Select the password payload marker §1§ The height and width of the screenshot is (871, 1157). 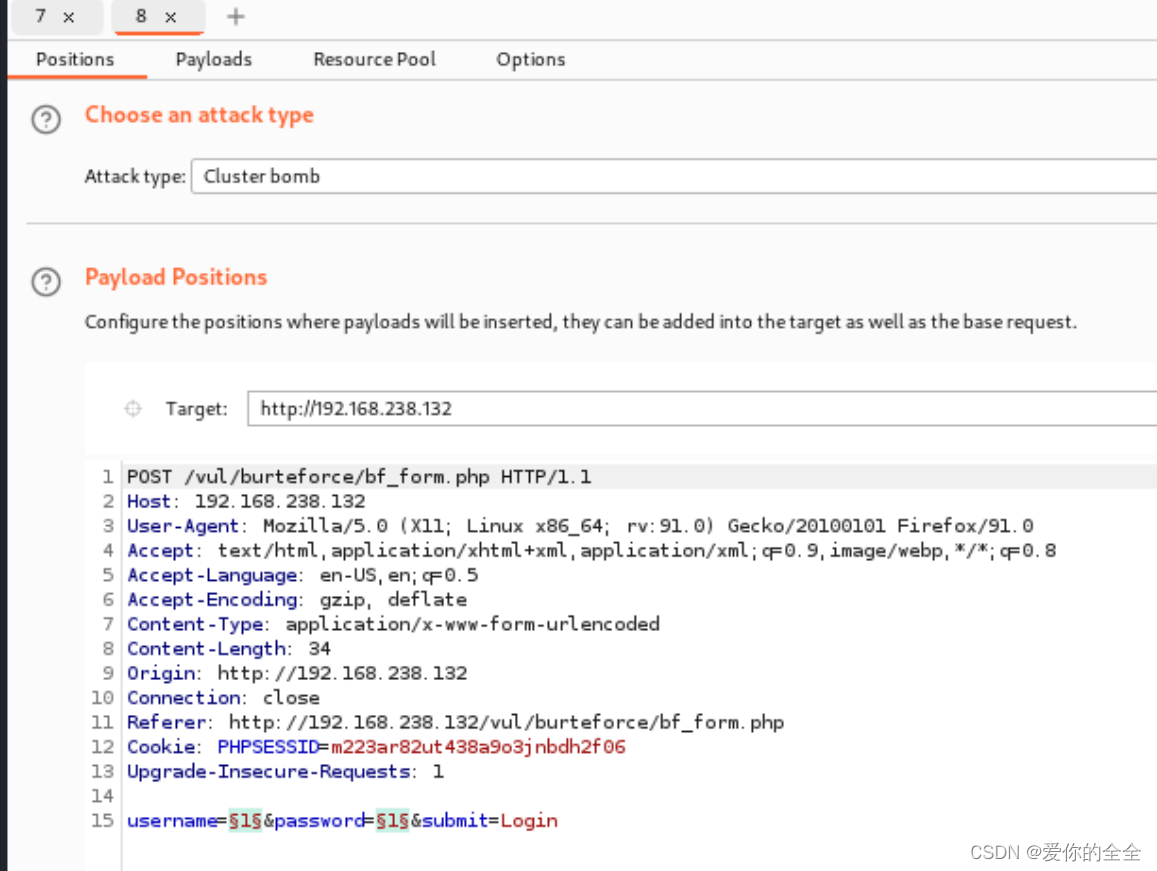[393, 820]
